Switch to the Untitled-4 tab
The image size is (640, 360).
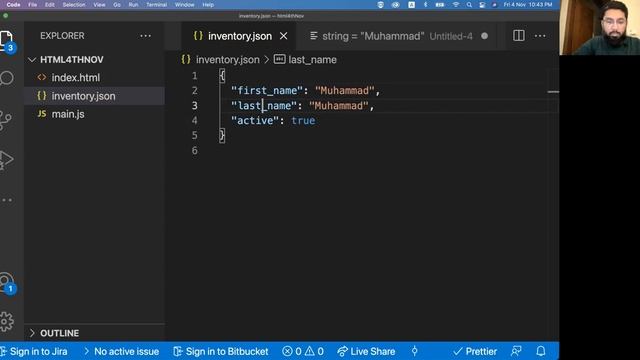pyautogui.click(x=398, y=36)
